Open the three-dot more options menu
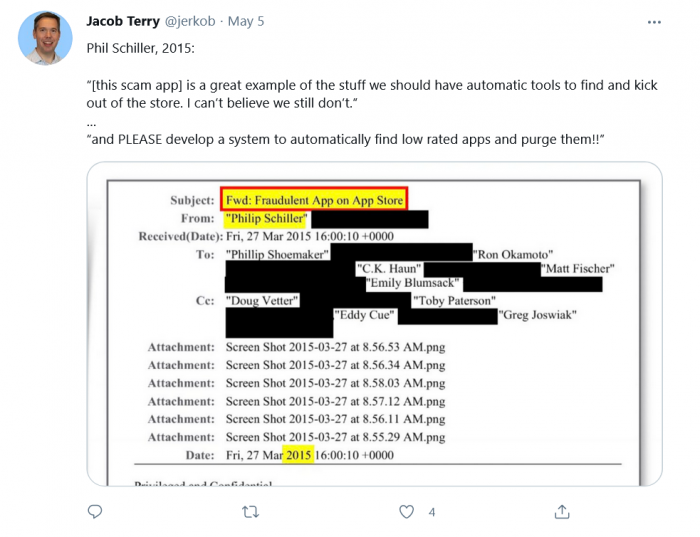700x537 pixels. point(654,21)
